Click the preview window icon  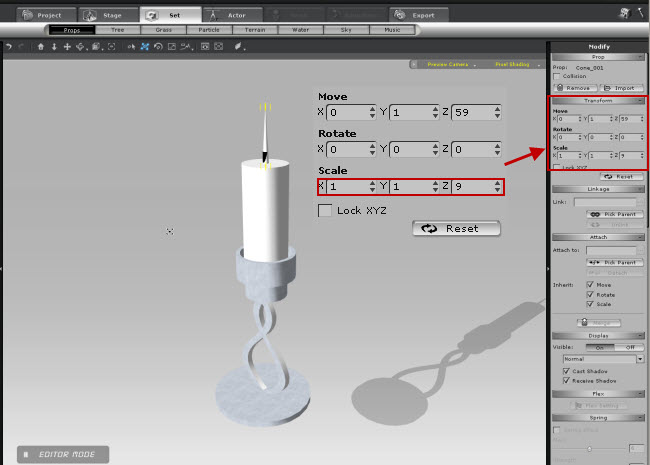205,47
